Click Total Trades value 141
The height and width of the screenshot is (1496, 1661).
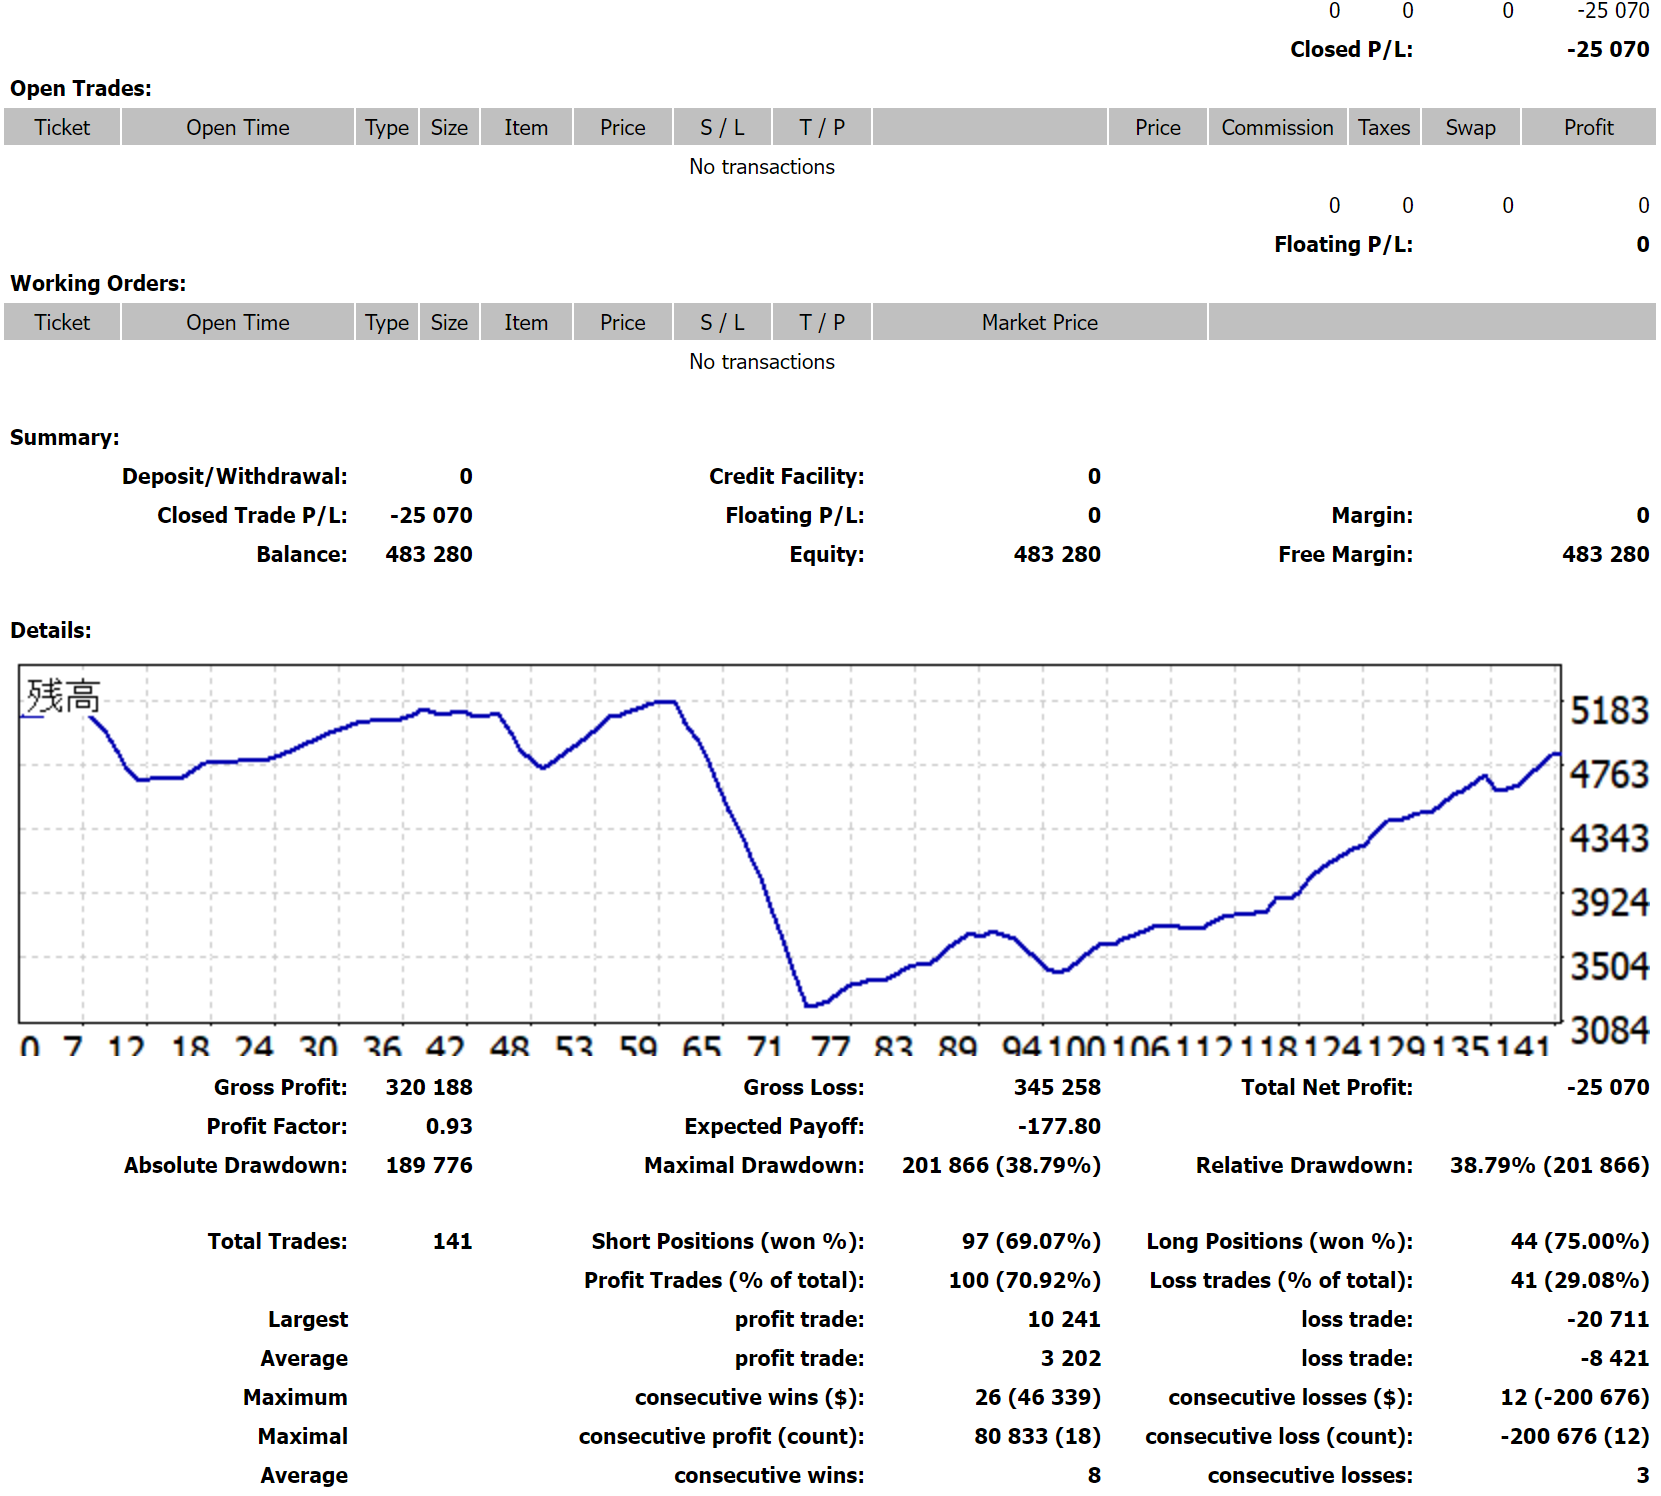click(x=452, y=1241)
